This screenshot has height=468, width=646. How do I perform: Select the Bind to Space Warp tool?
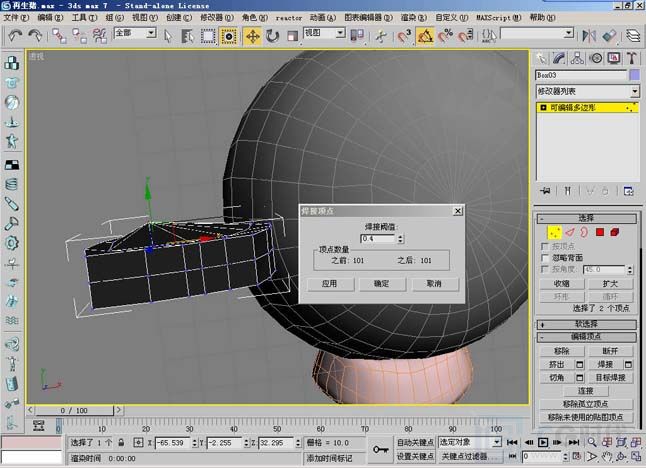[100, 36]
